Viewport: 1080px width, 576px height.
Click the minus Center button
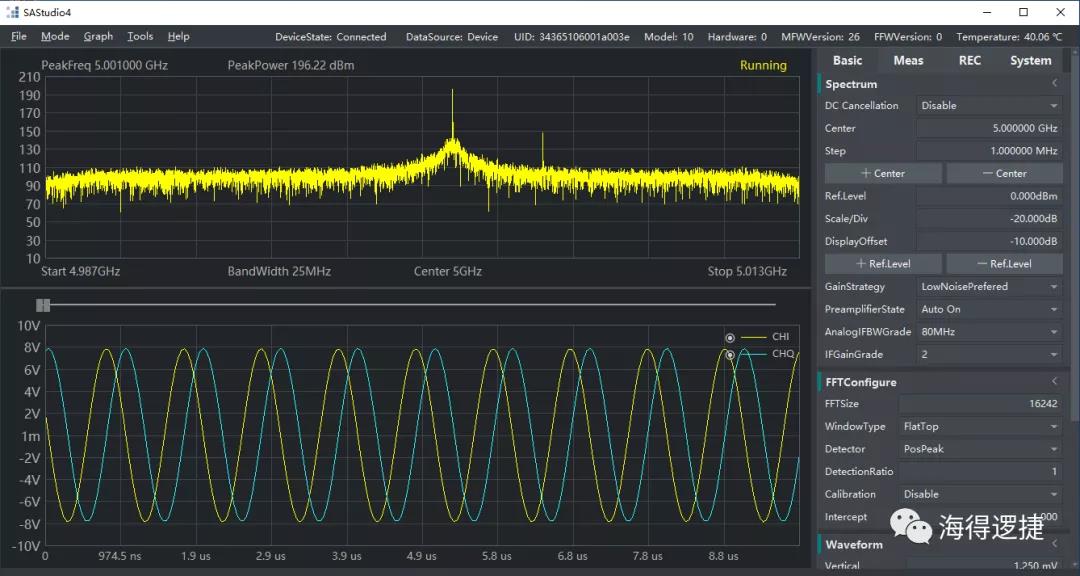[x=1005, y=174]
